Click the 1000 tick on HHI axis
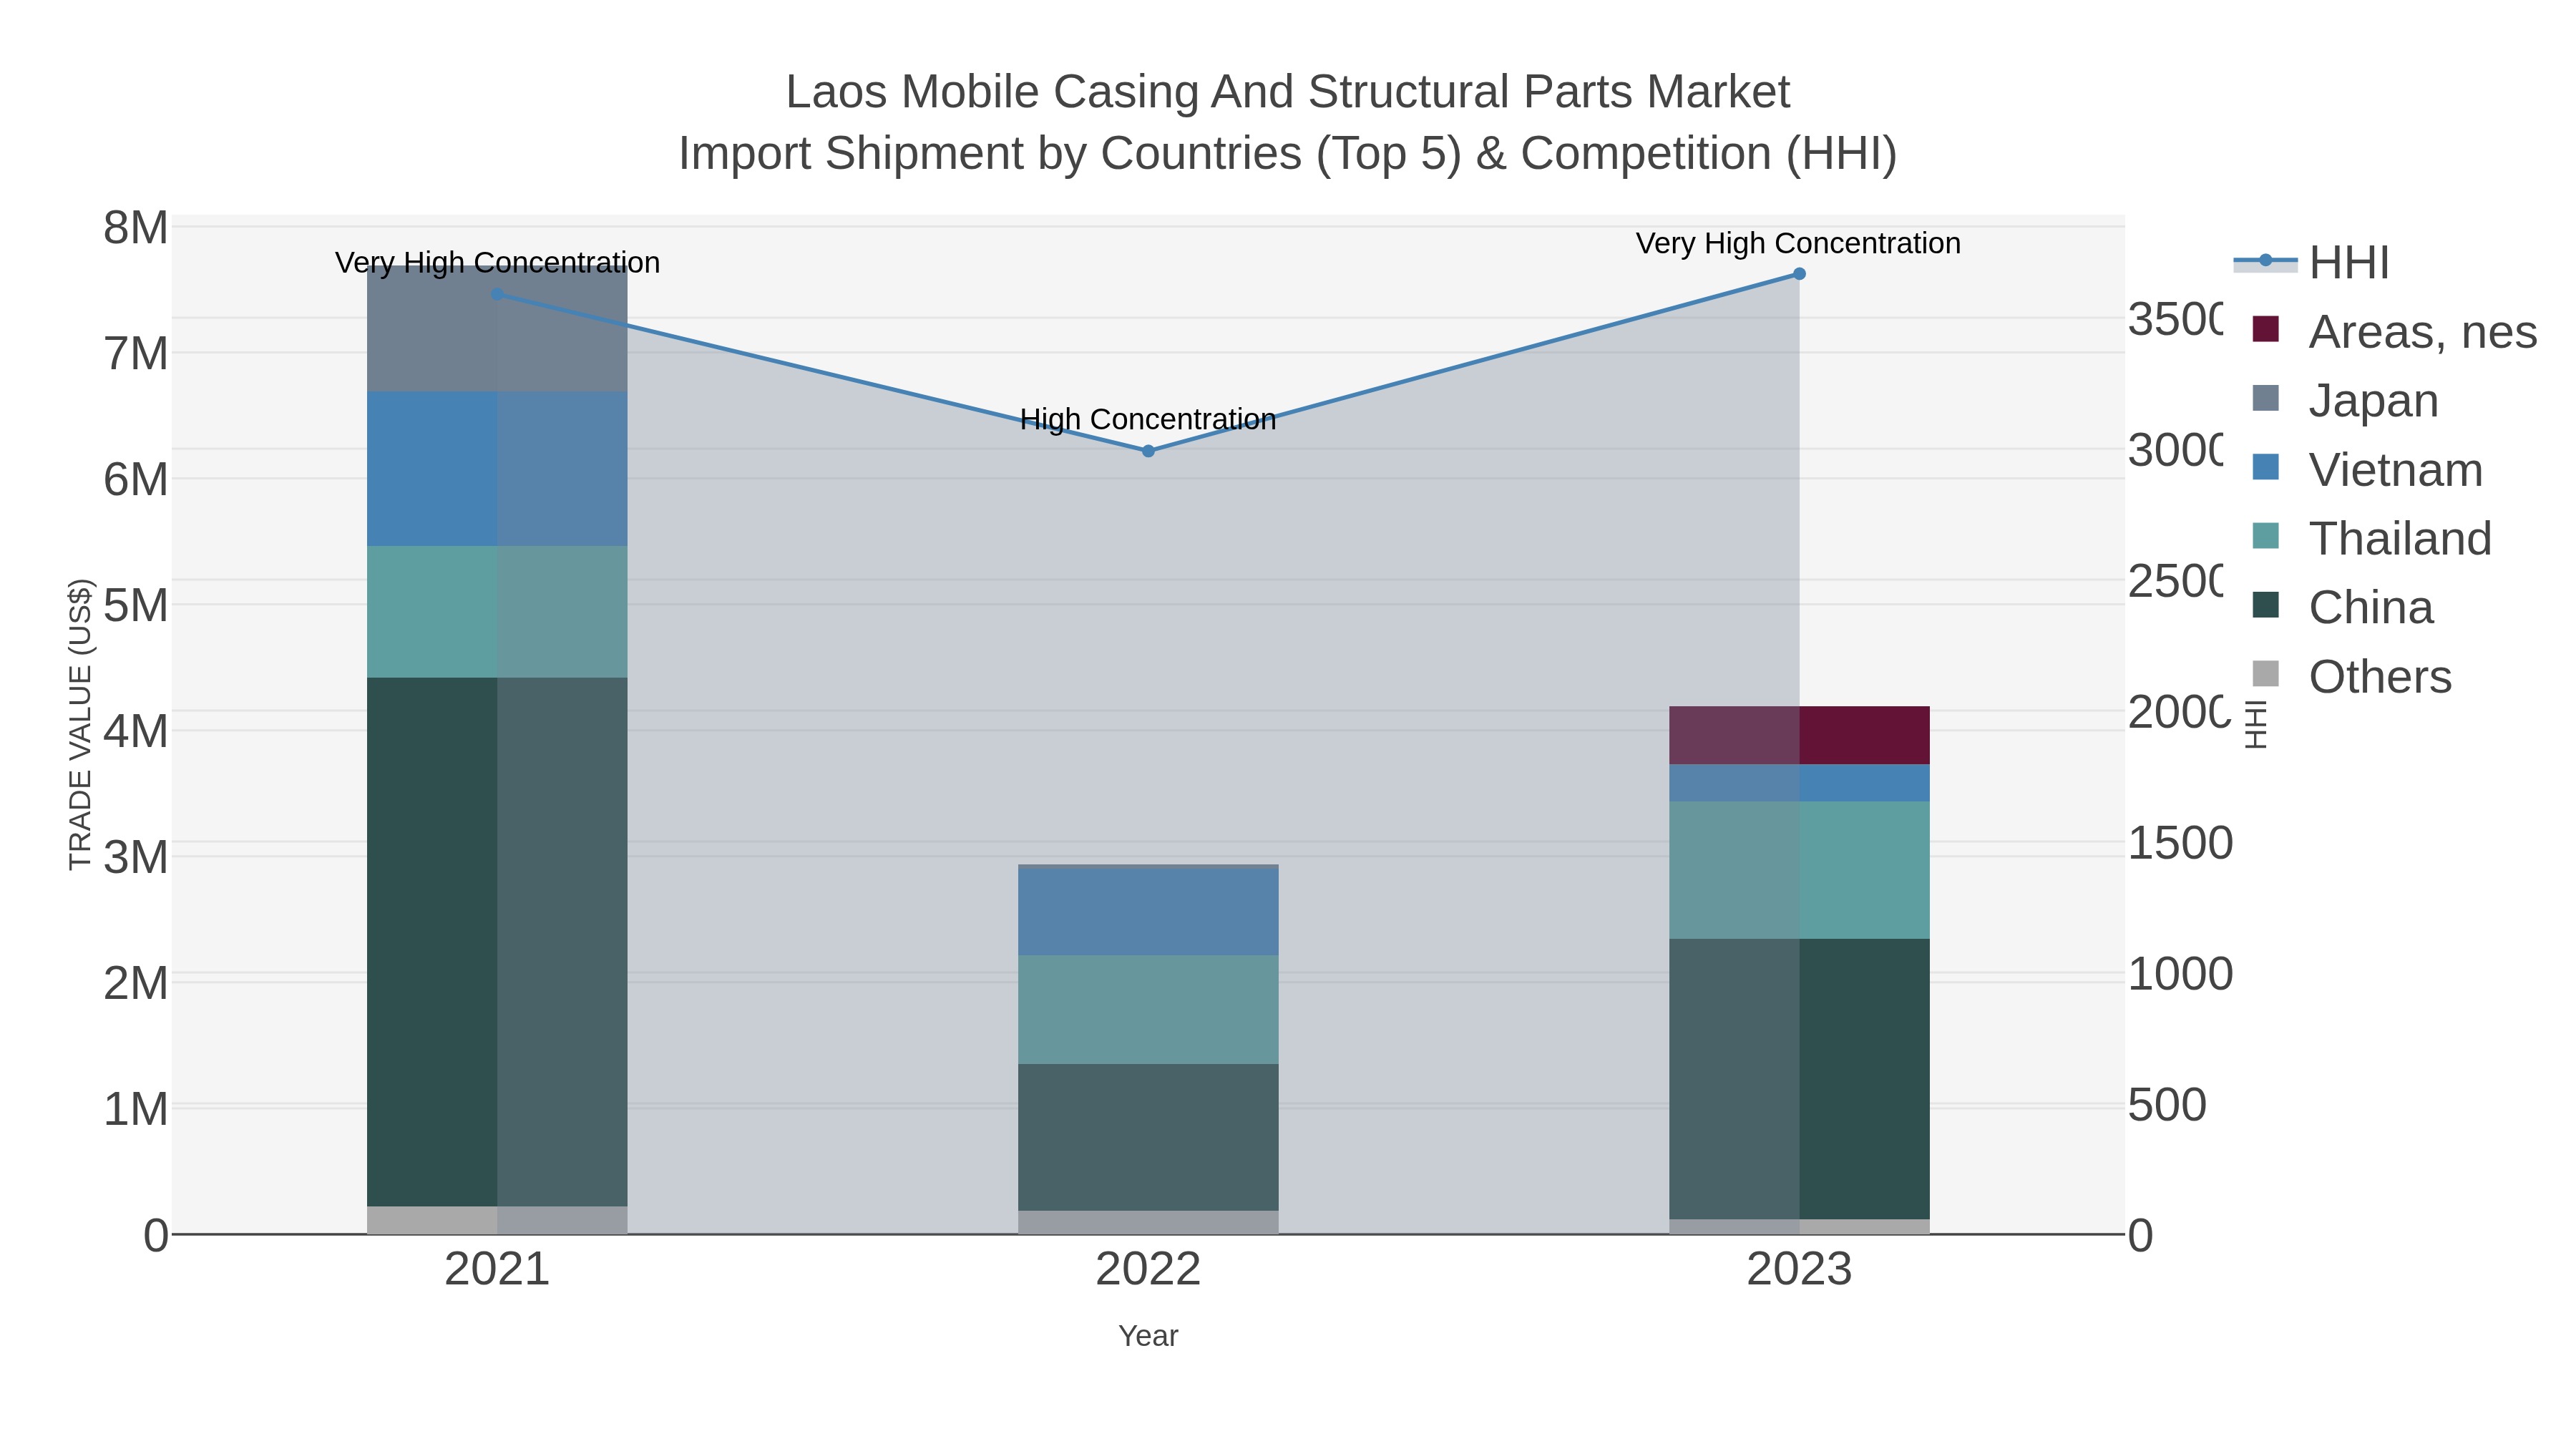The height and width of the screenshot is (1449, 2576). (x=2180, y=974)
